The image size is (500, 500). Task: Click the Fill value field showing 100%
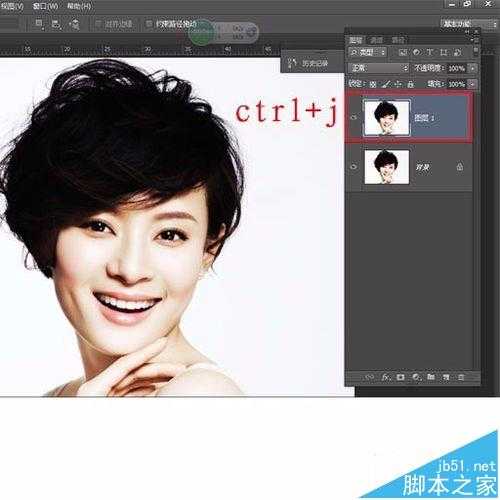(x=457, y=84)
